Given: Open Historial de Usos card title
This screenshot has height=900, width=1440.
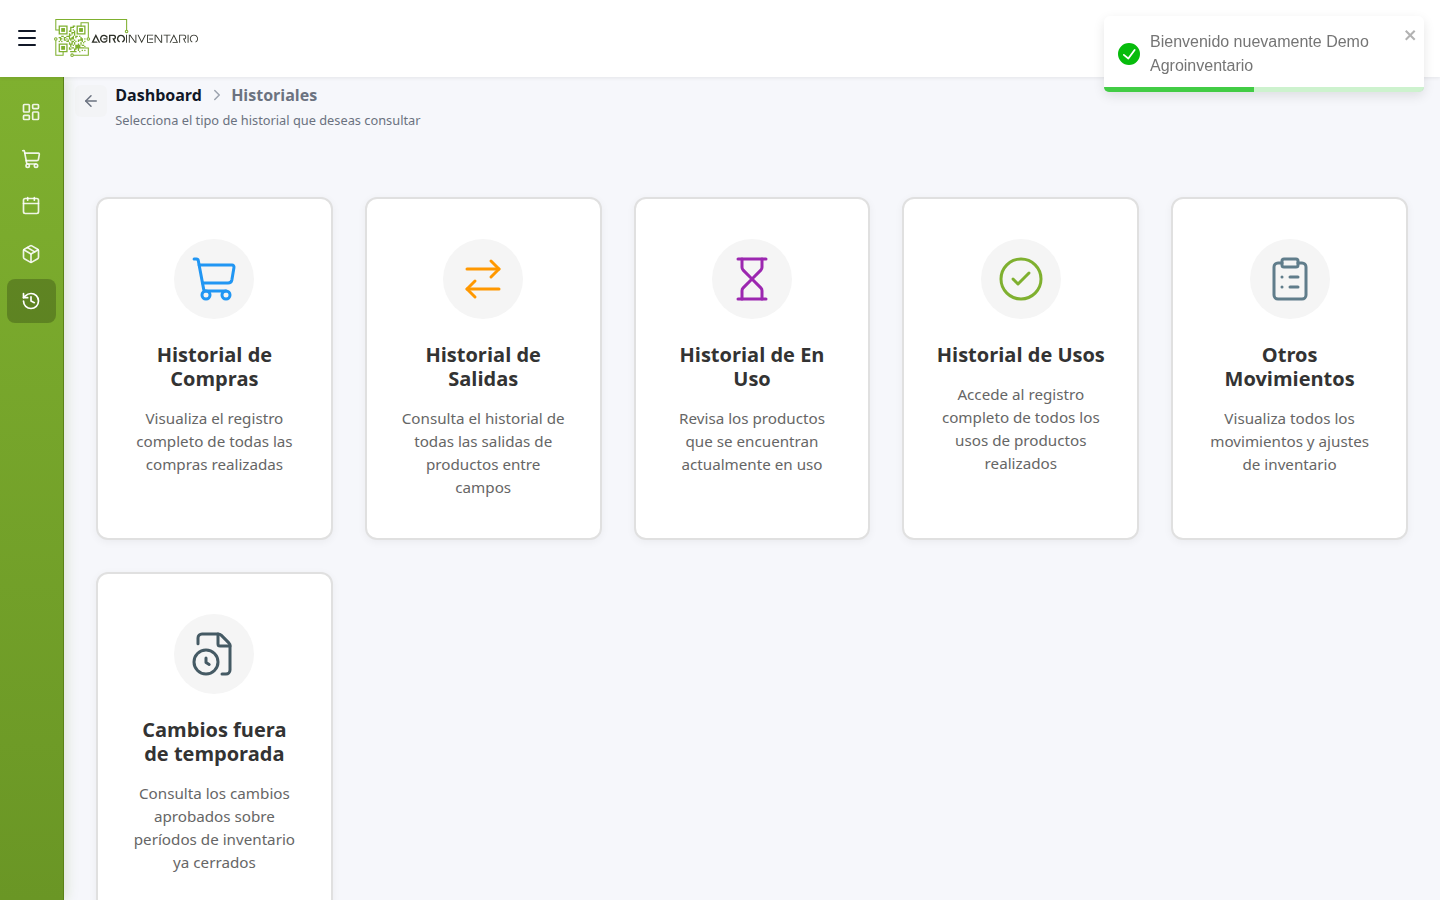Looking at the screenshot, I should pos(1021,355).
